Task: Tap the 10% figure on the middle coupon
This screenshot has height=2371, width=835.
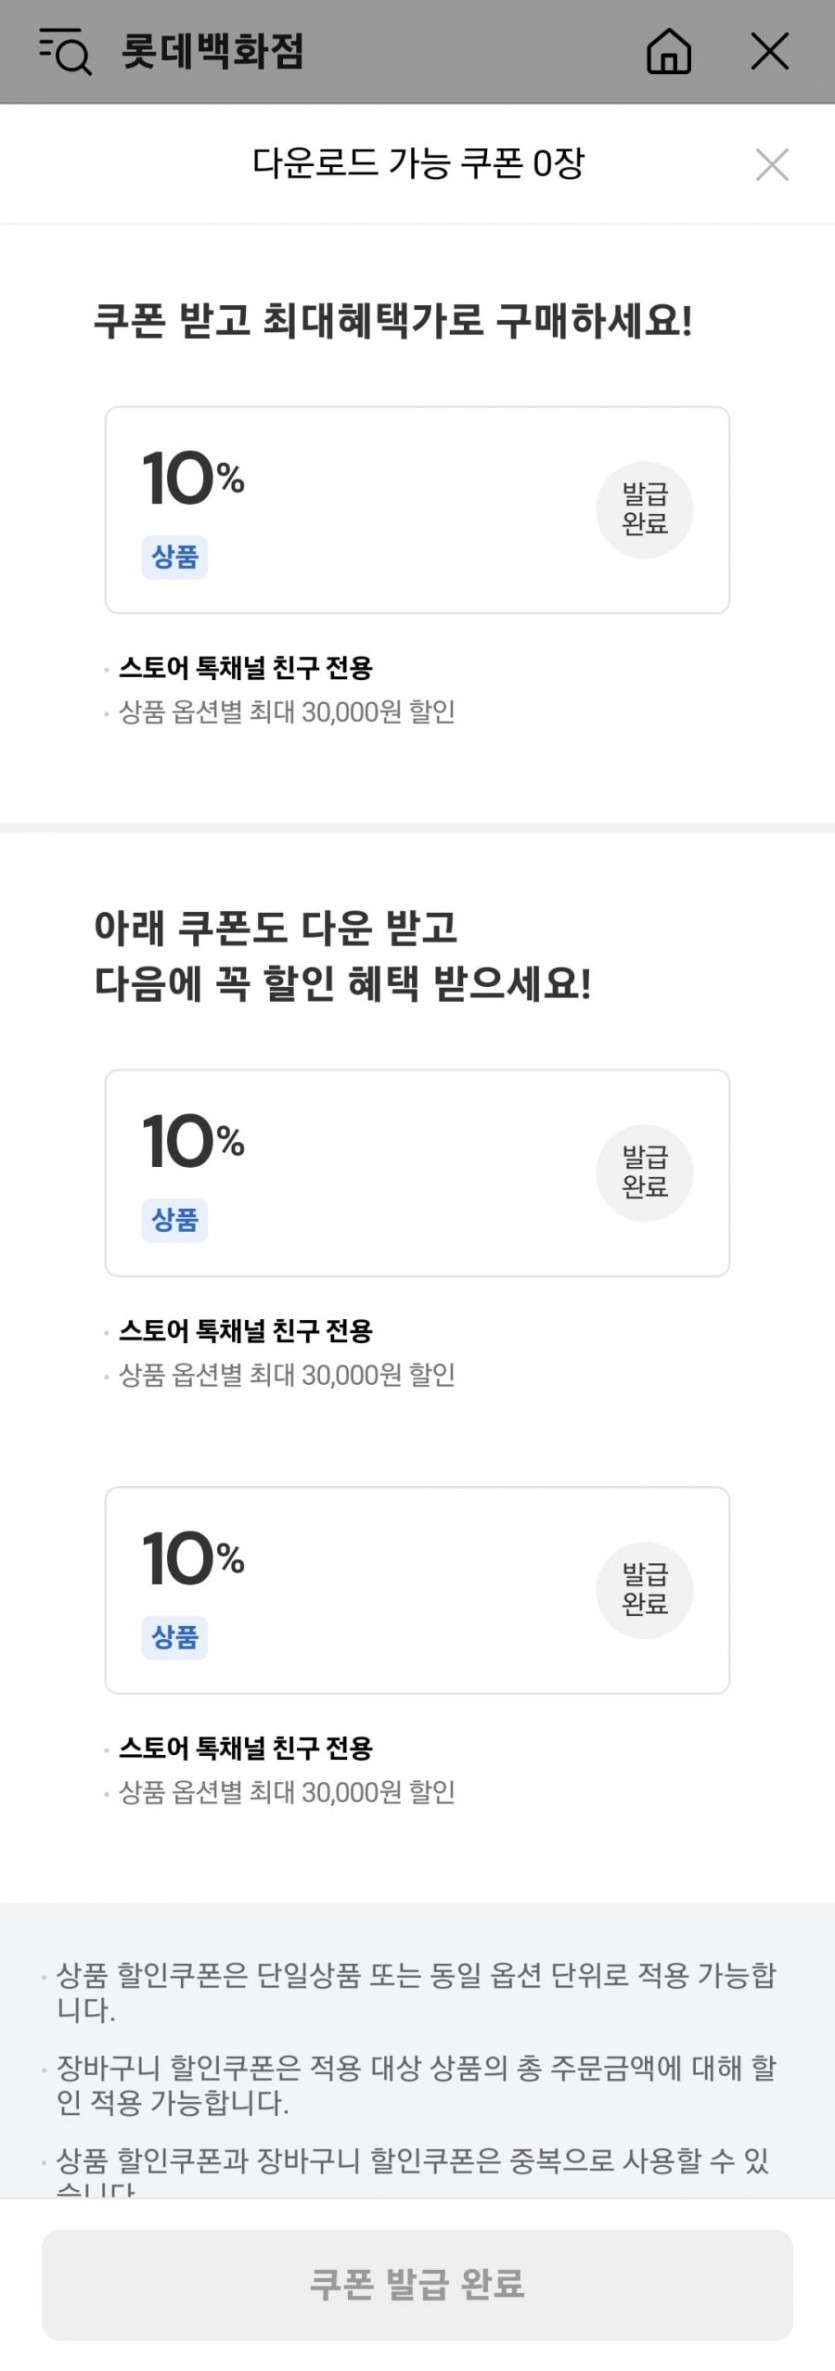Action: [193, 1141]
